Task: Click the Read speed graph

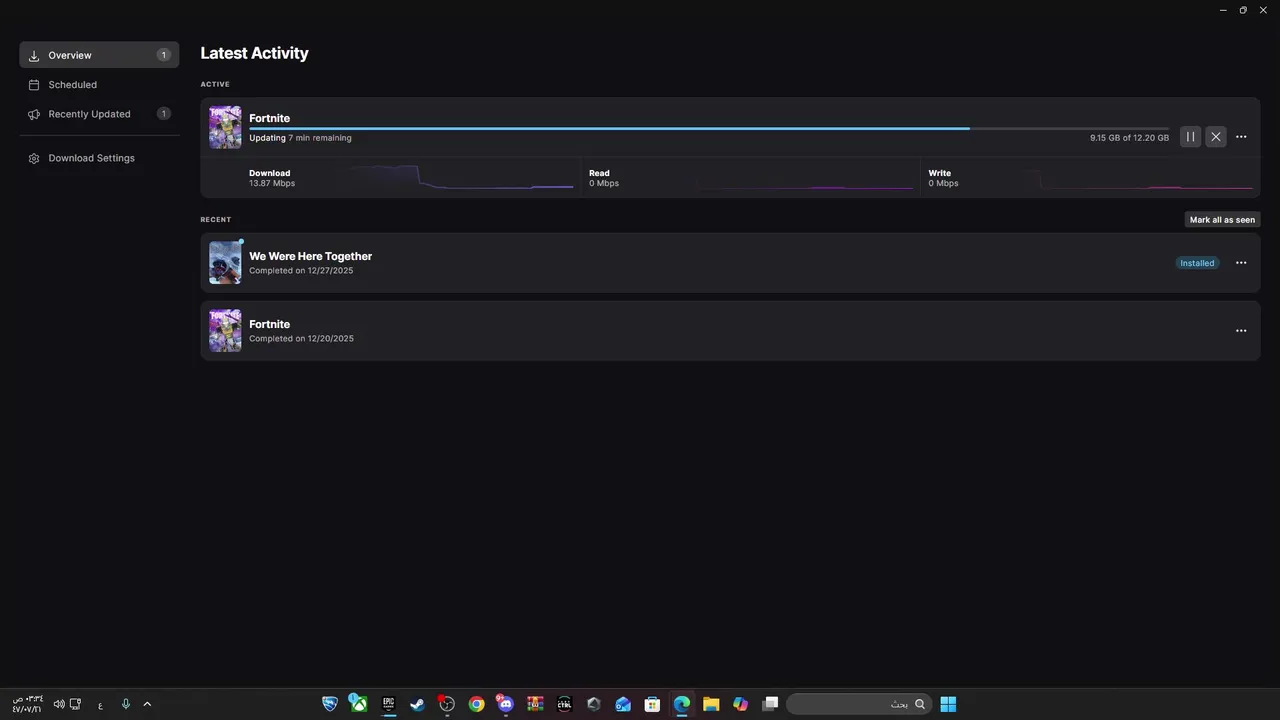Action: coord(806,178)
